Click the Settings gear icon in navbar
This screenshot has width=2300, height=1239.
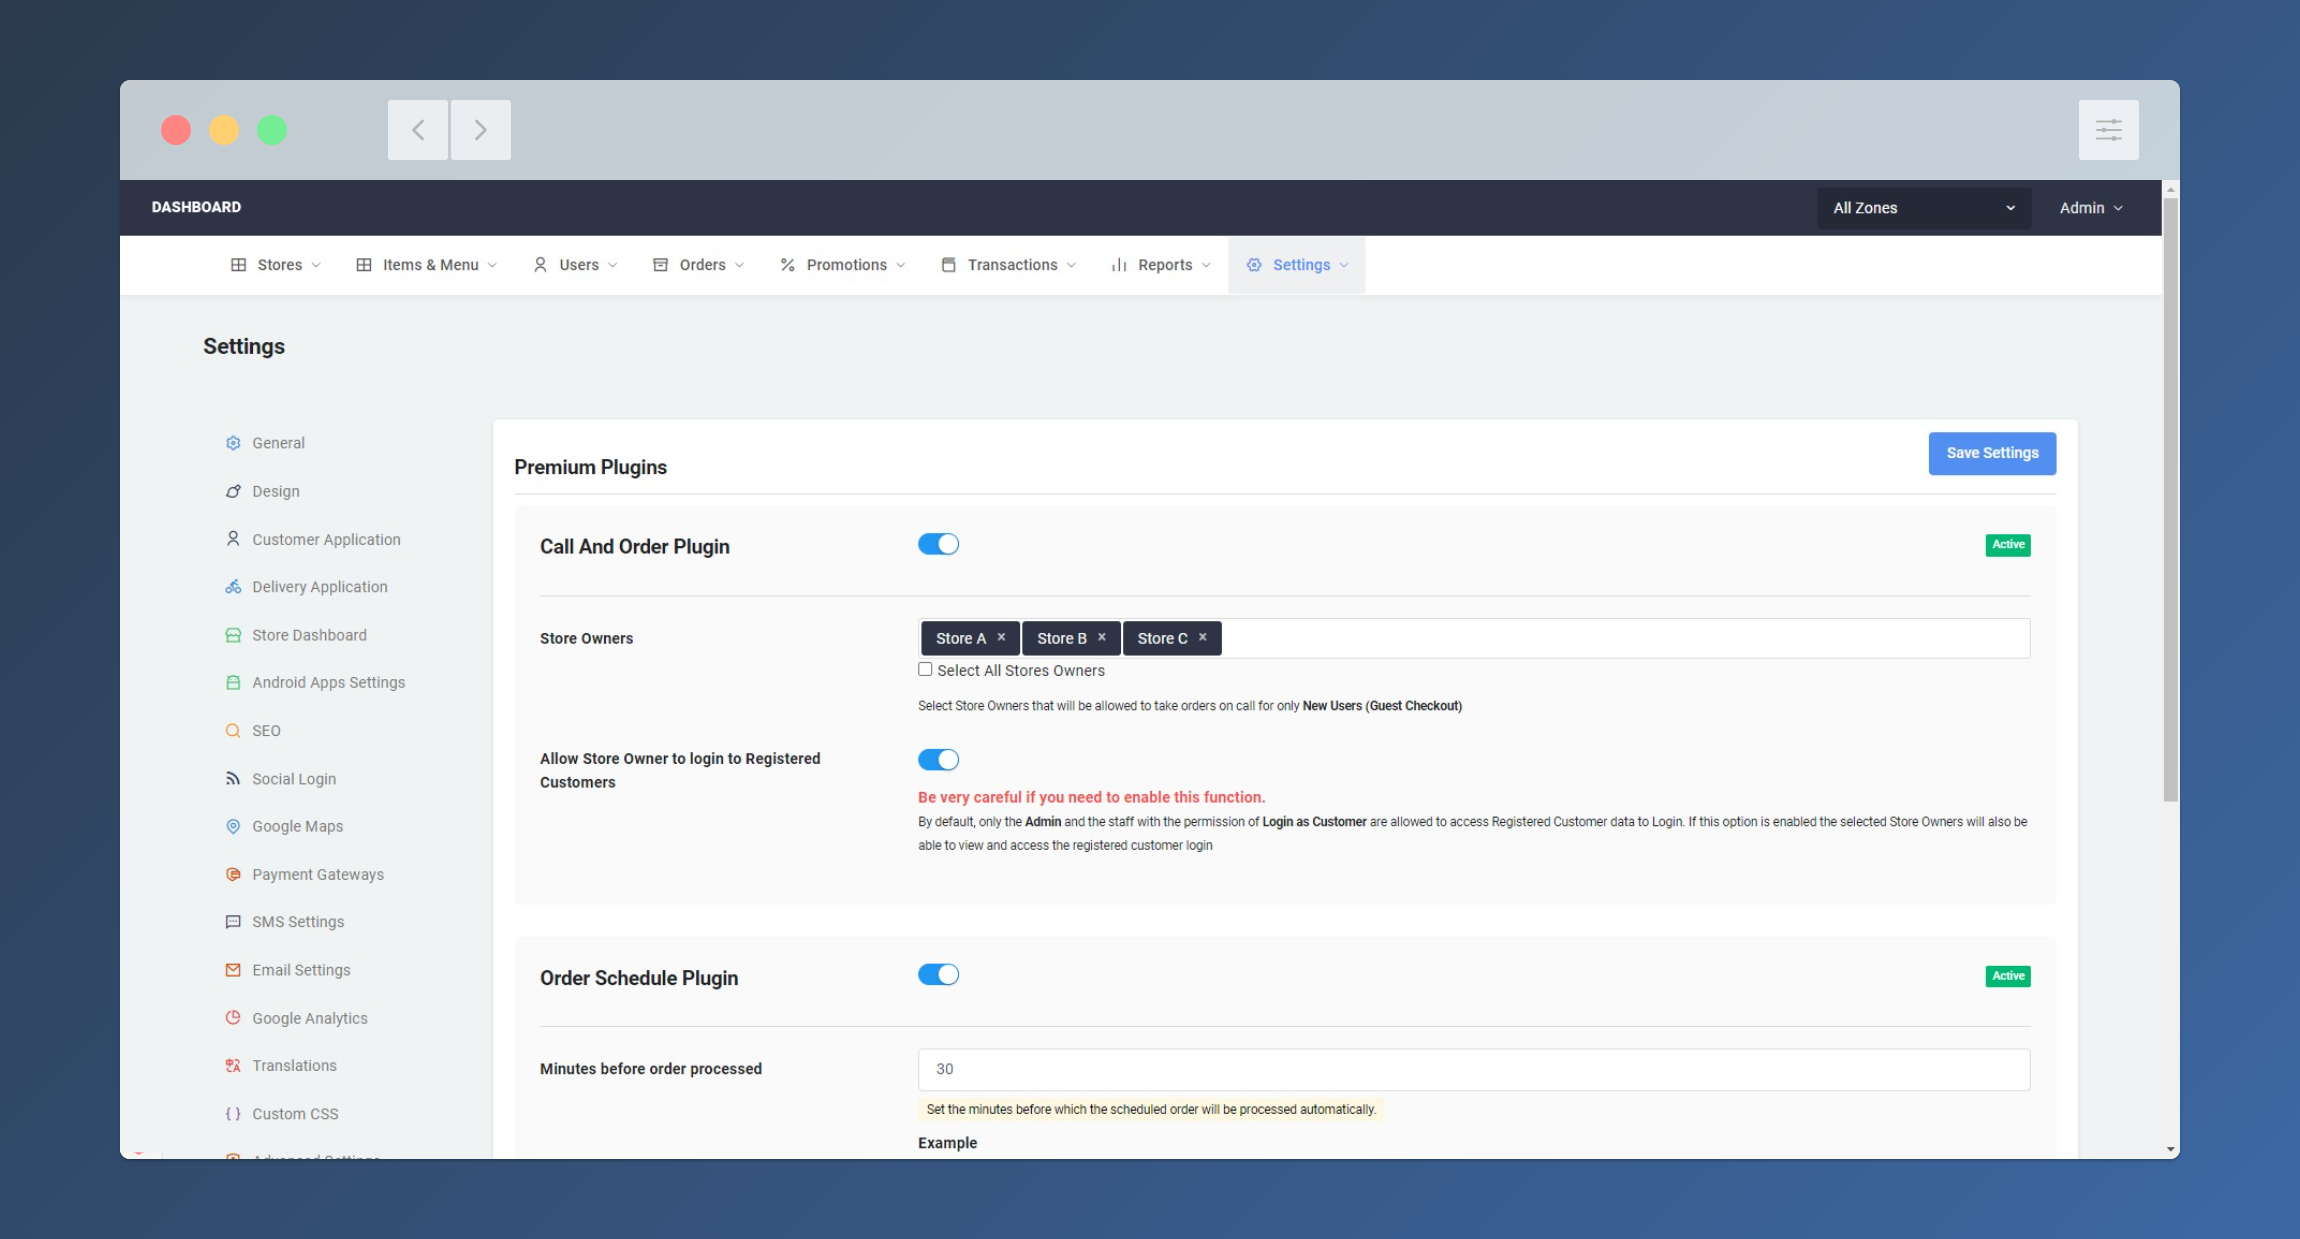point(1254,265)
